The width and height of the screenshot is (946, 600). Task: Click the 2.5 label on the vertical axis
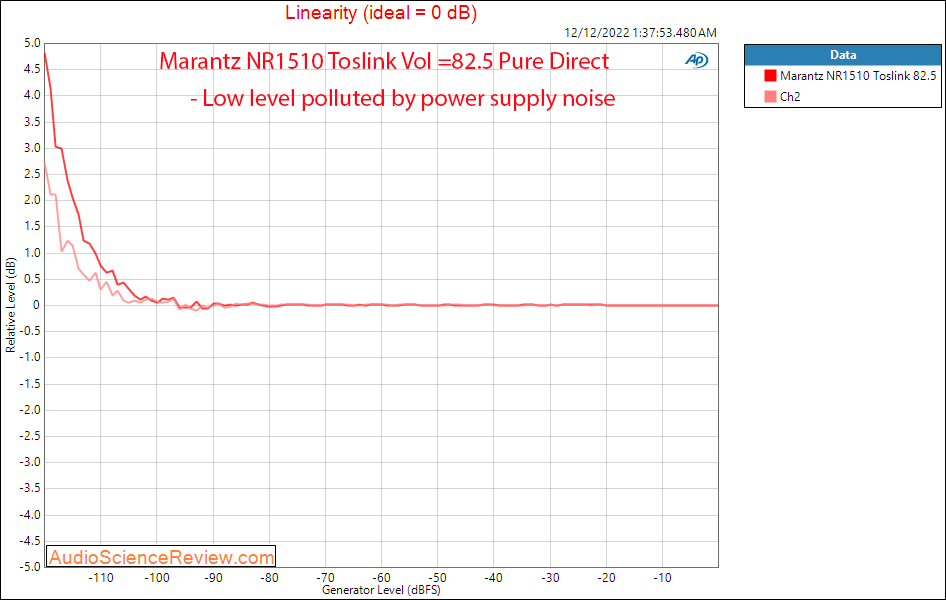[33, 174]
